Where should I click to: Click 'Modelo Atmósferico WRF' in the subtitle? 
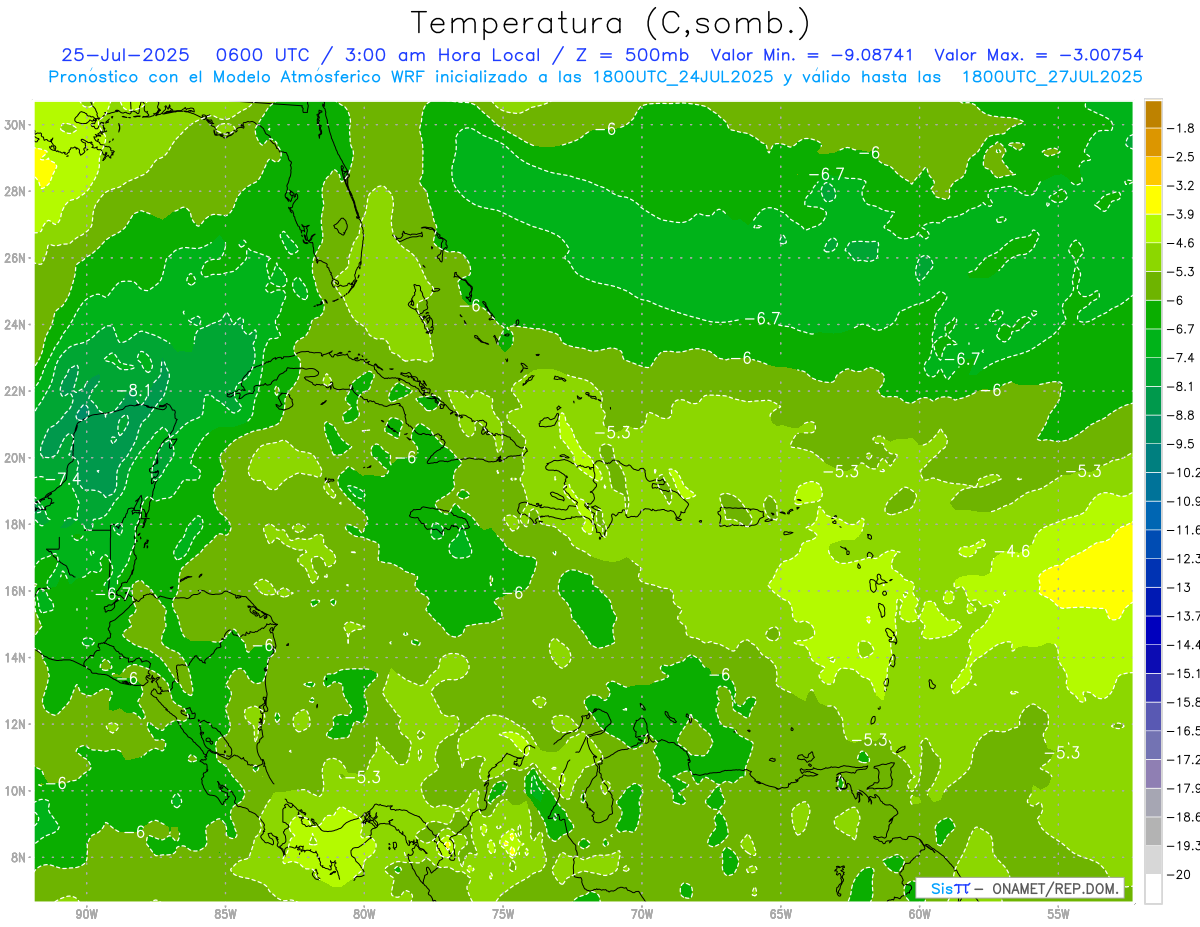click(x=301, y=76)
